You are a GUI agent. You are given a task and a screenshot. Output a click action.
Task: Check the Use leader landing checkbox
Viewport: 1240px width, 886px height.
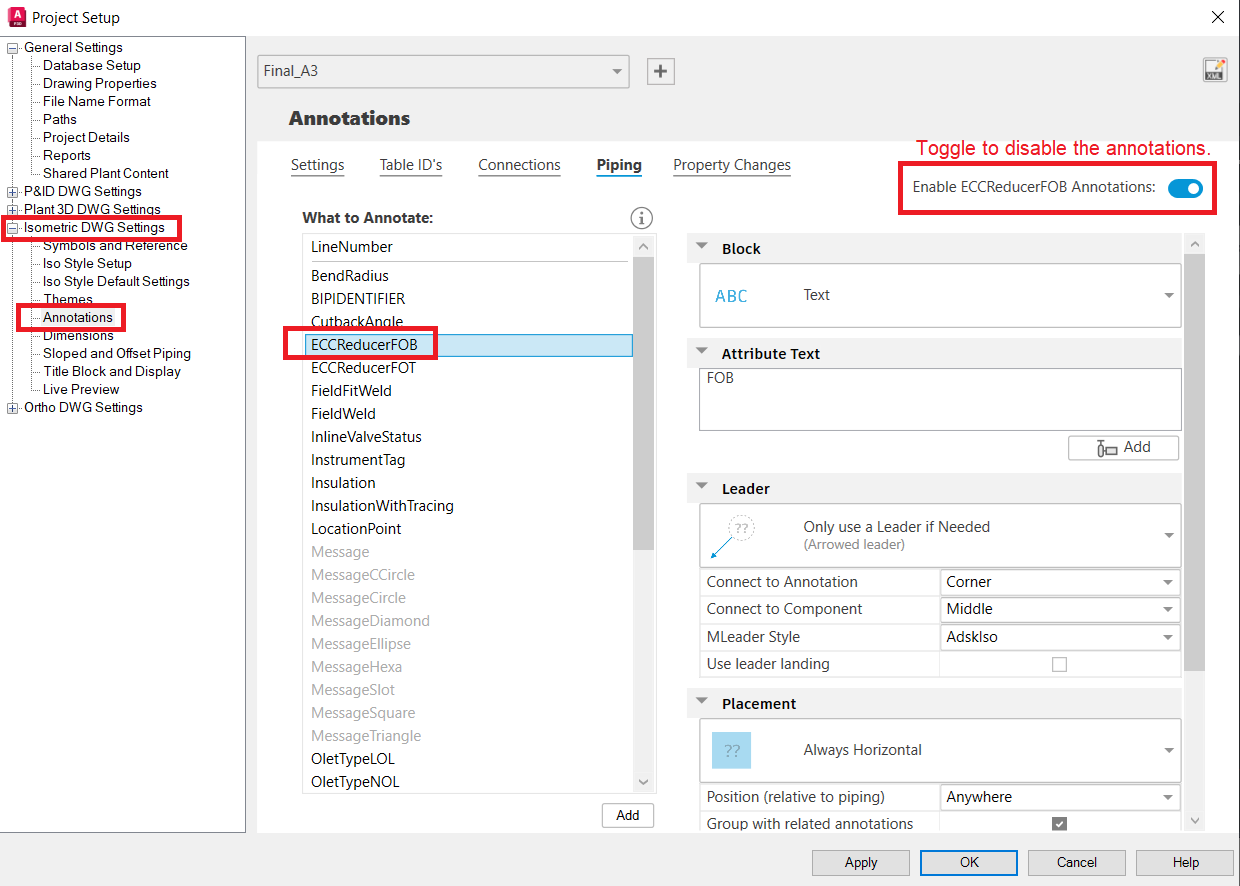point(1059,663)
